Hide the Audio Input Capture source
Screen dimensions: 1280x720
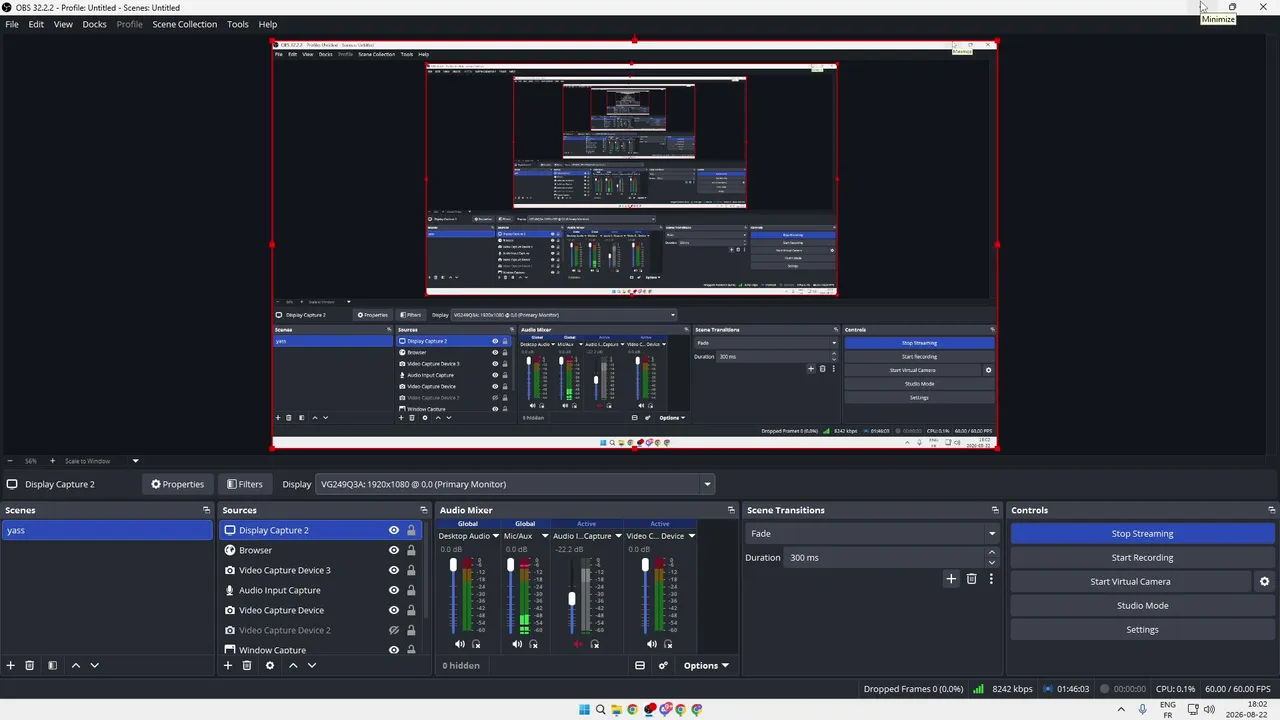coord(394,590)
